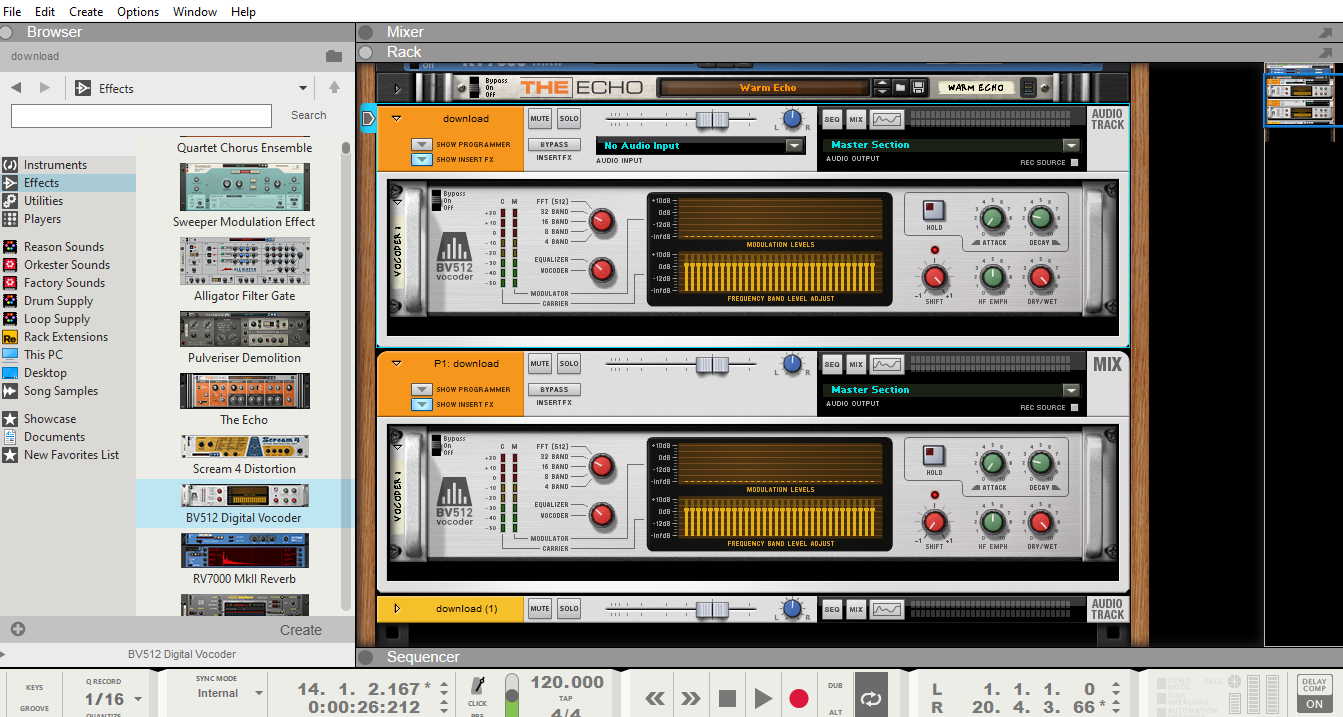This screenshot has height=717, width=1343.
Task: Open the Create menu
Action: tap(86, 11)
